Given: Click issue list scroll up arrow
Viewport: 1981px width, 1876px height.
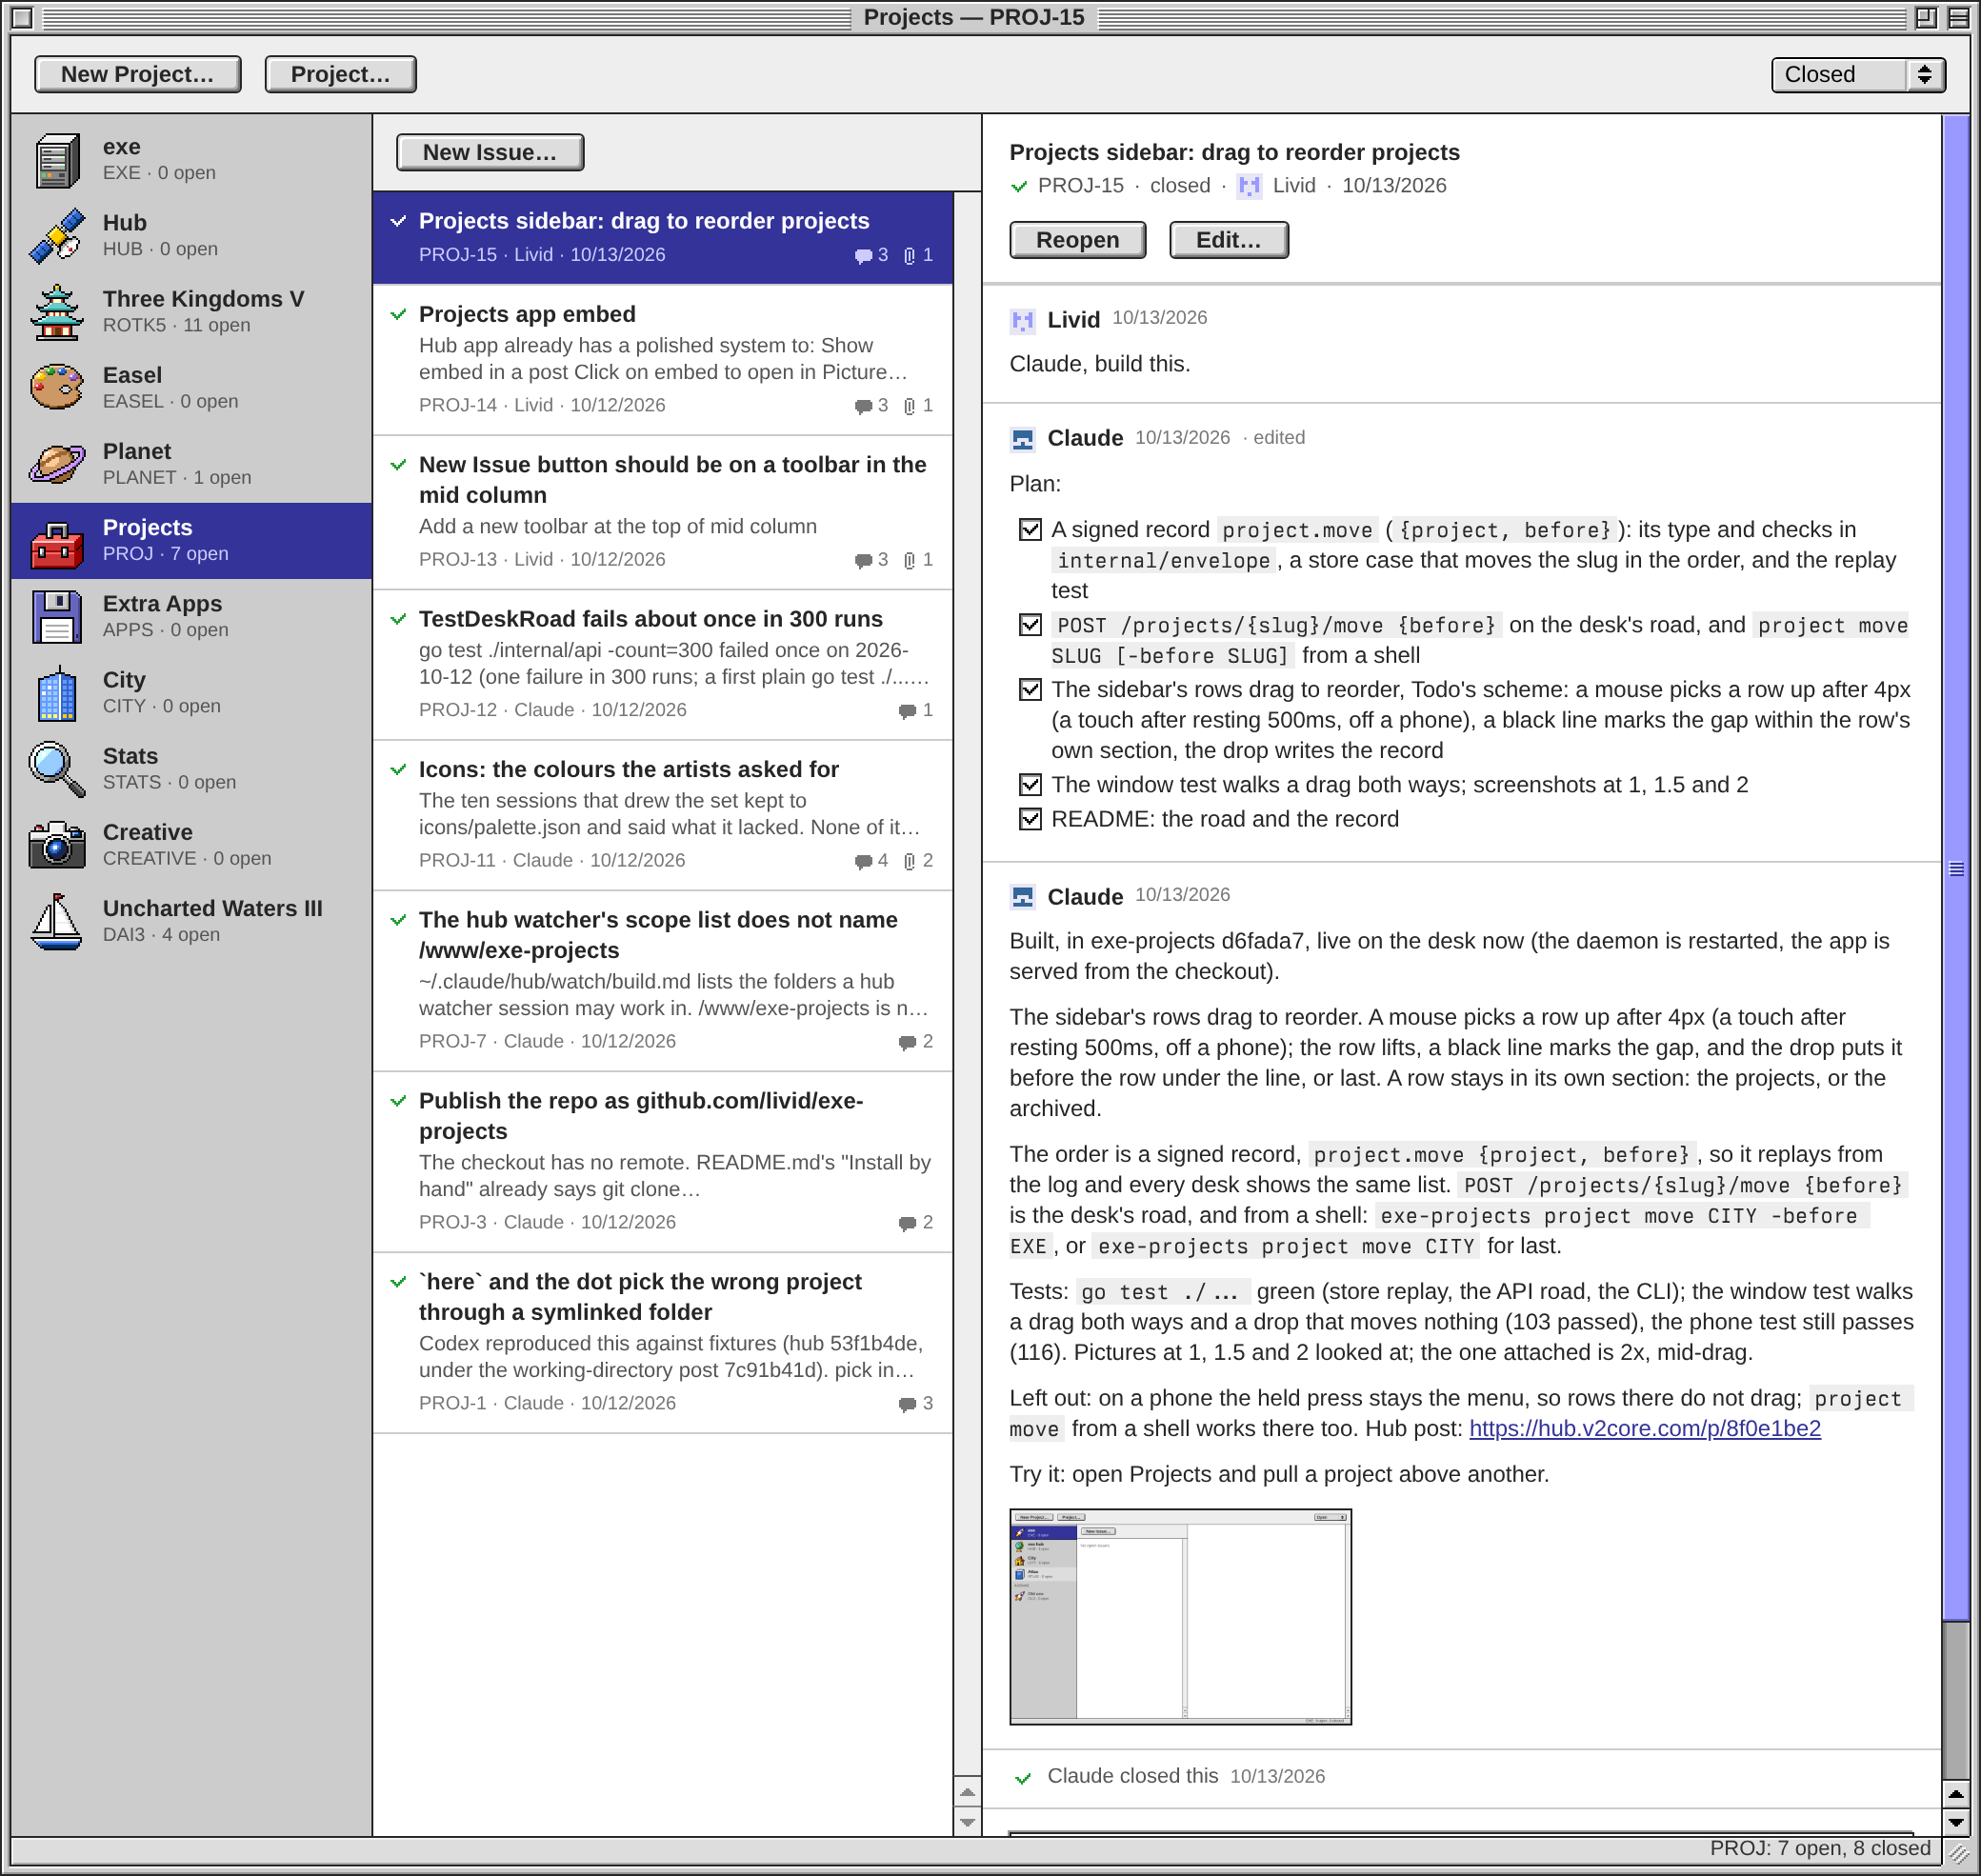Looking at the screenshot, I should [967, 1792].
